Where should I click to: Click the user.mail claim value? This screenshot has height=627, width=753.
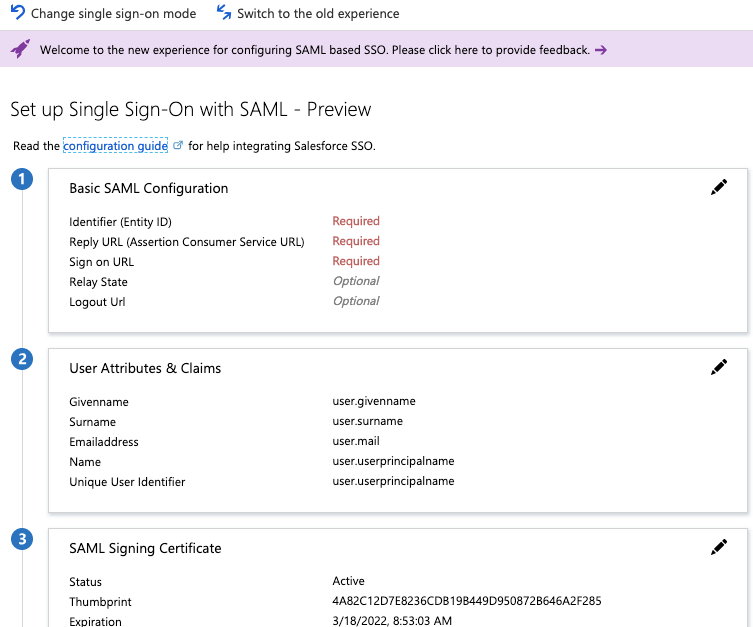[356, 441]
